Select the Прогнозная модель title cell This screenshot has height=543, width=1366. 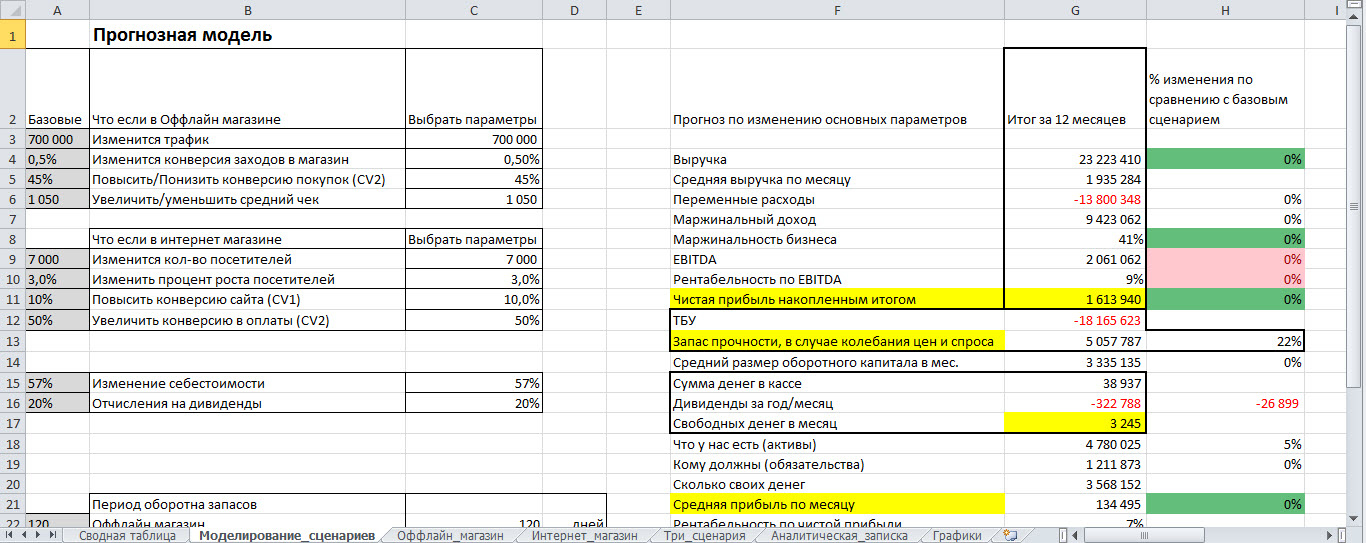[247, 35]
